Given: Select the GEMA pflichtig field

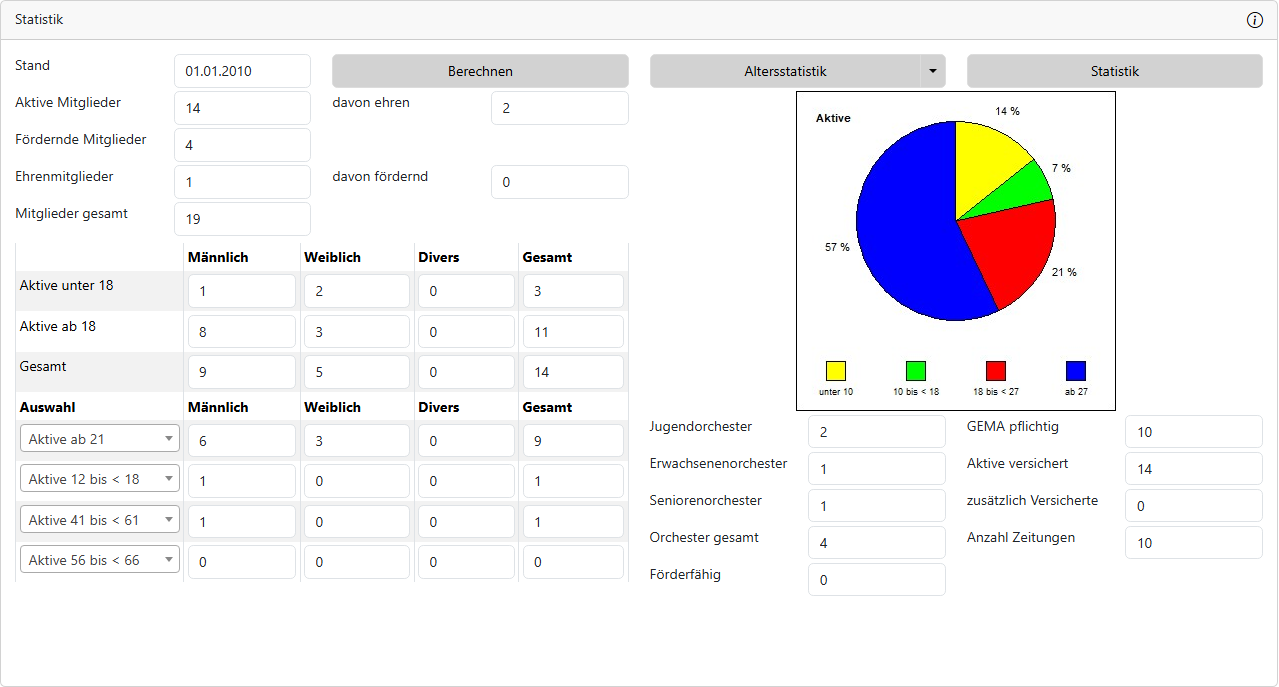Looking at the screenshot, I should coord(1193,432).
